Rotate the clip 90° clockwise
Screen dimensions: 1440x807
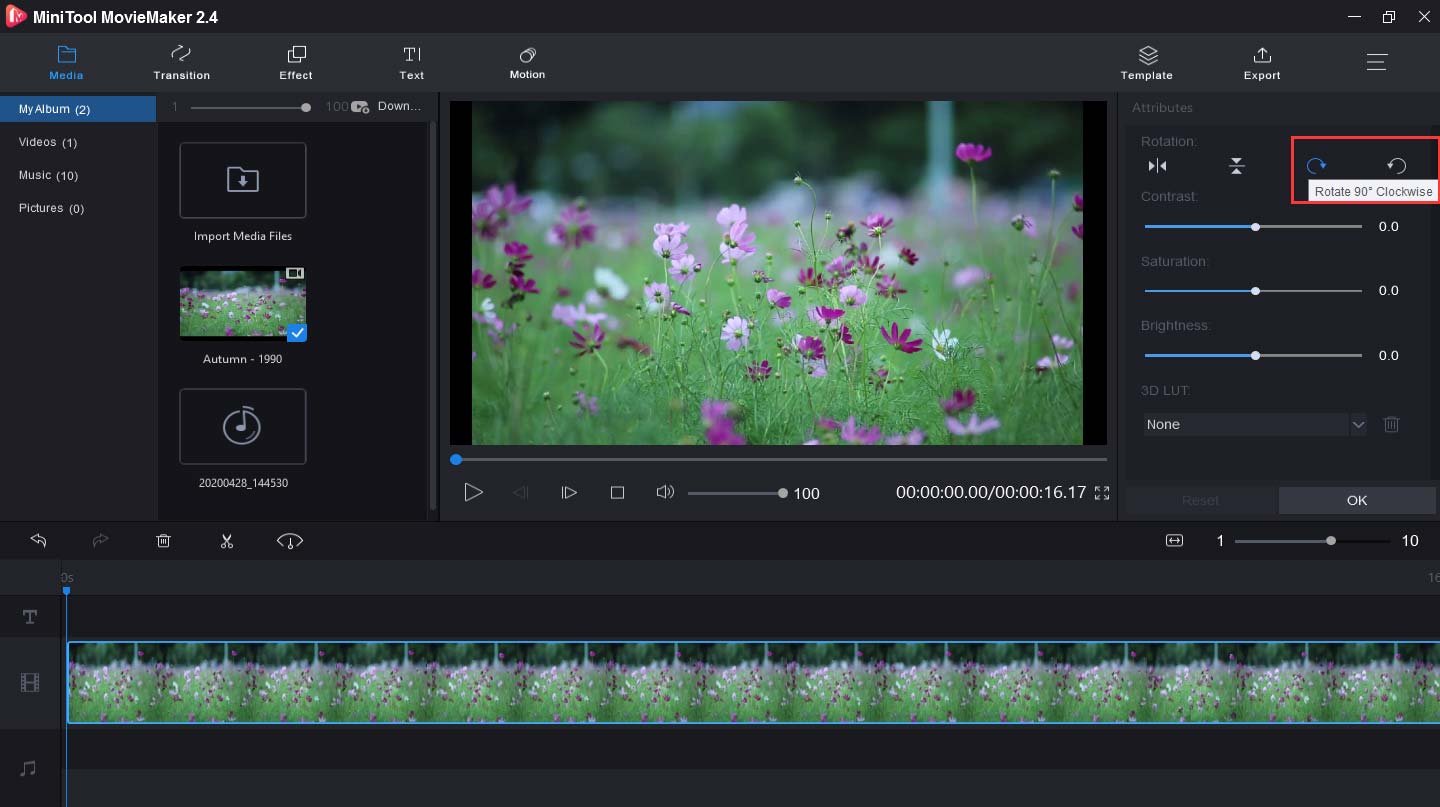click(1316, 166)
